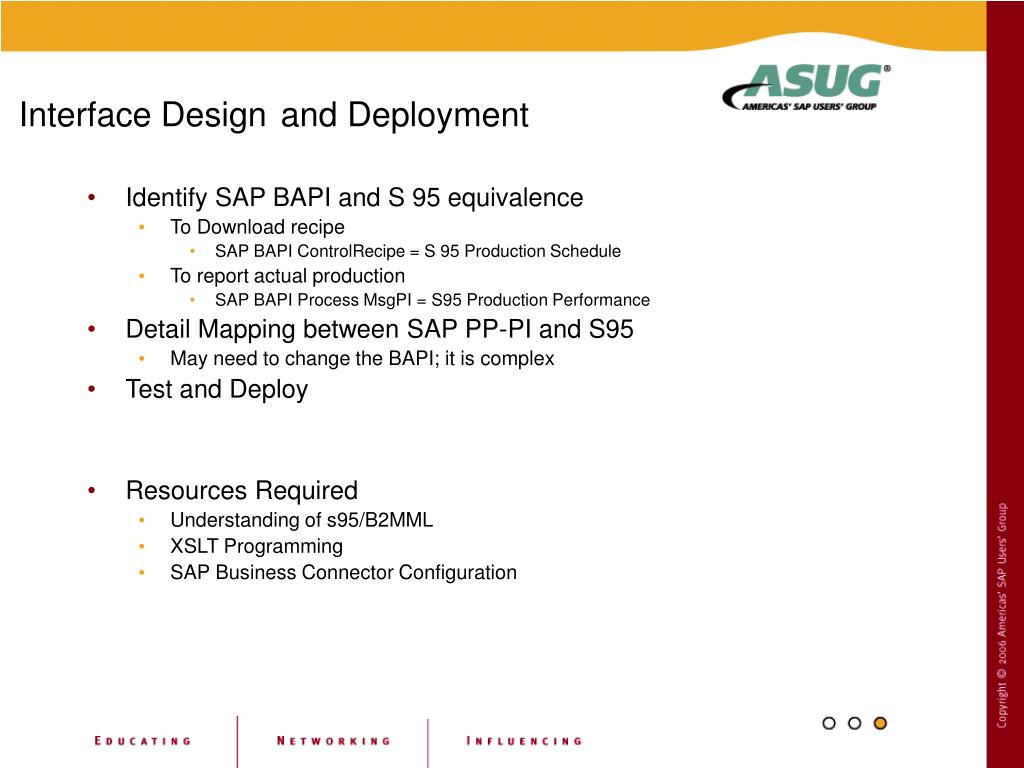Select the NETWORKING footer word
Image resolution: width=1024 pixels, height=768 pixels.
[x=334, y=741]
